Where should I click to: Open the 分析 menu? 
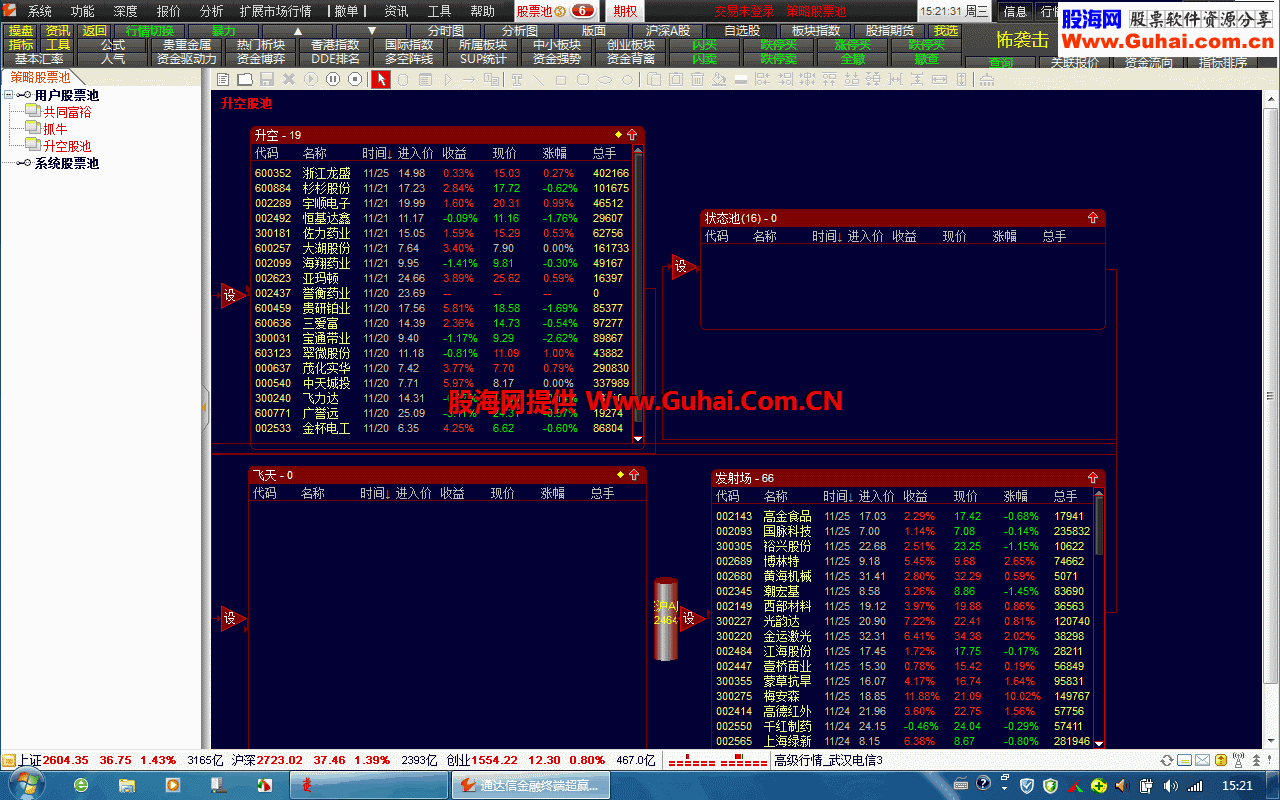click(211, 11)
